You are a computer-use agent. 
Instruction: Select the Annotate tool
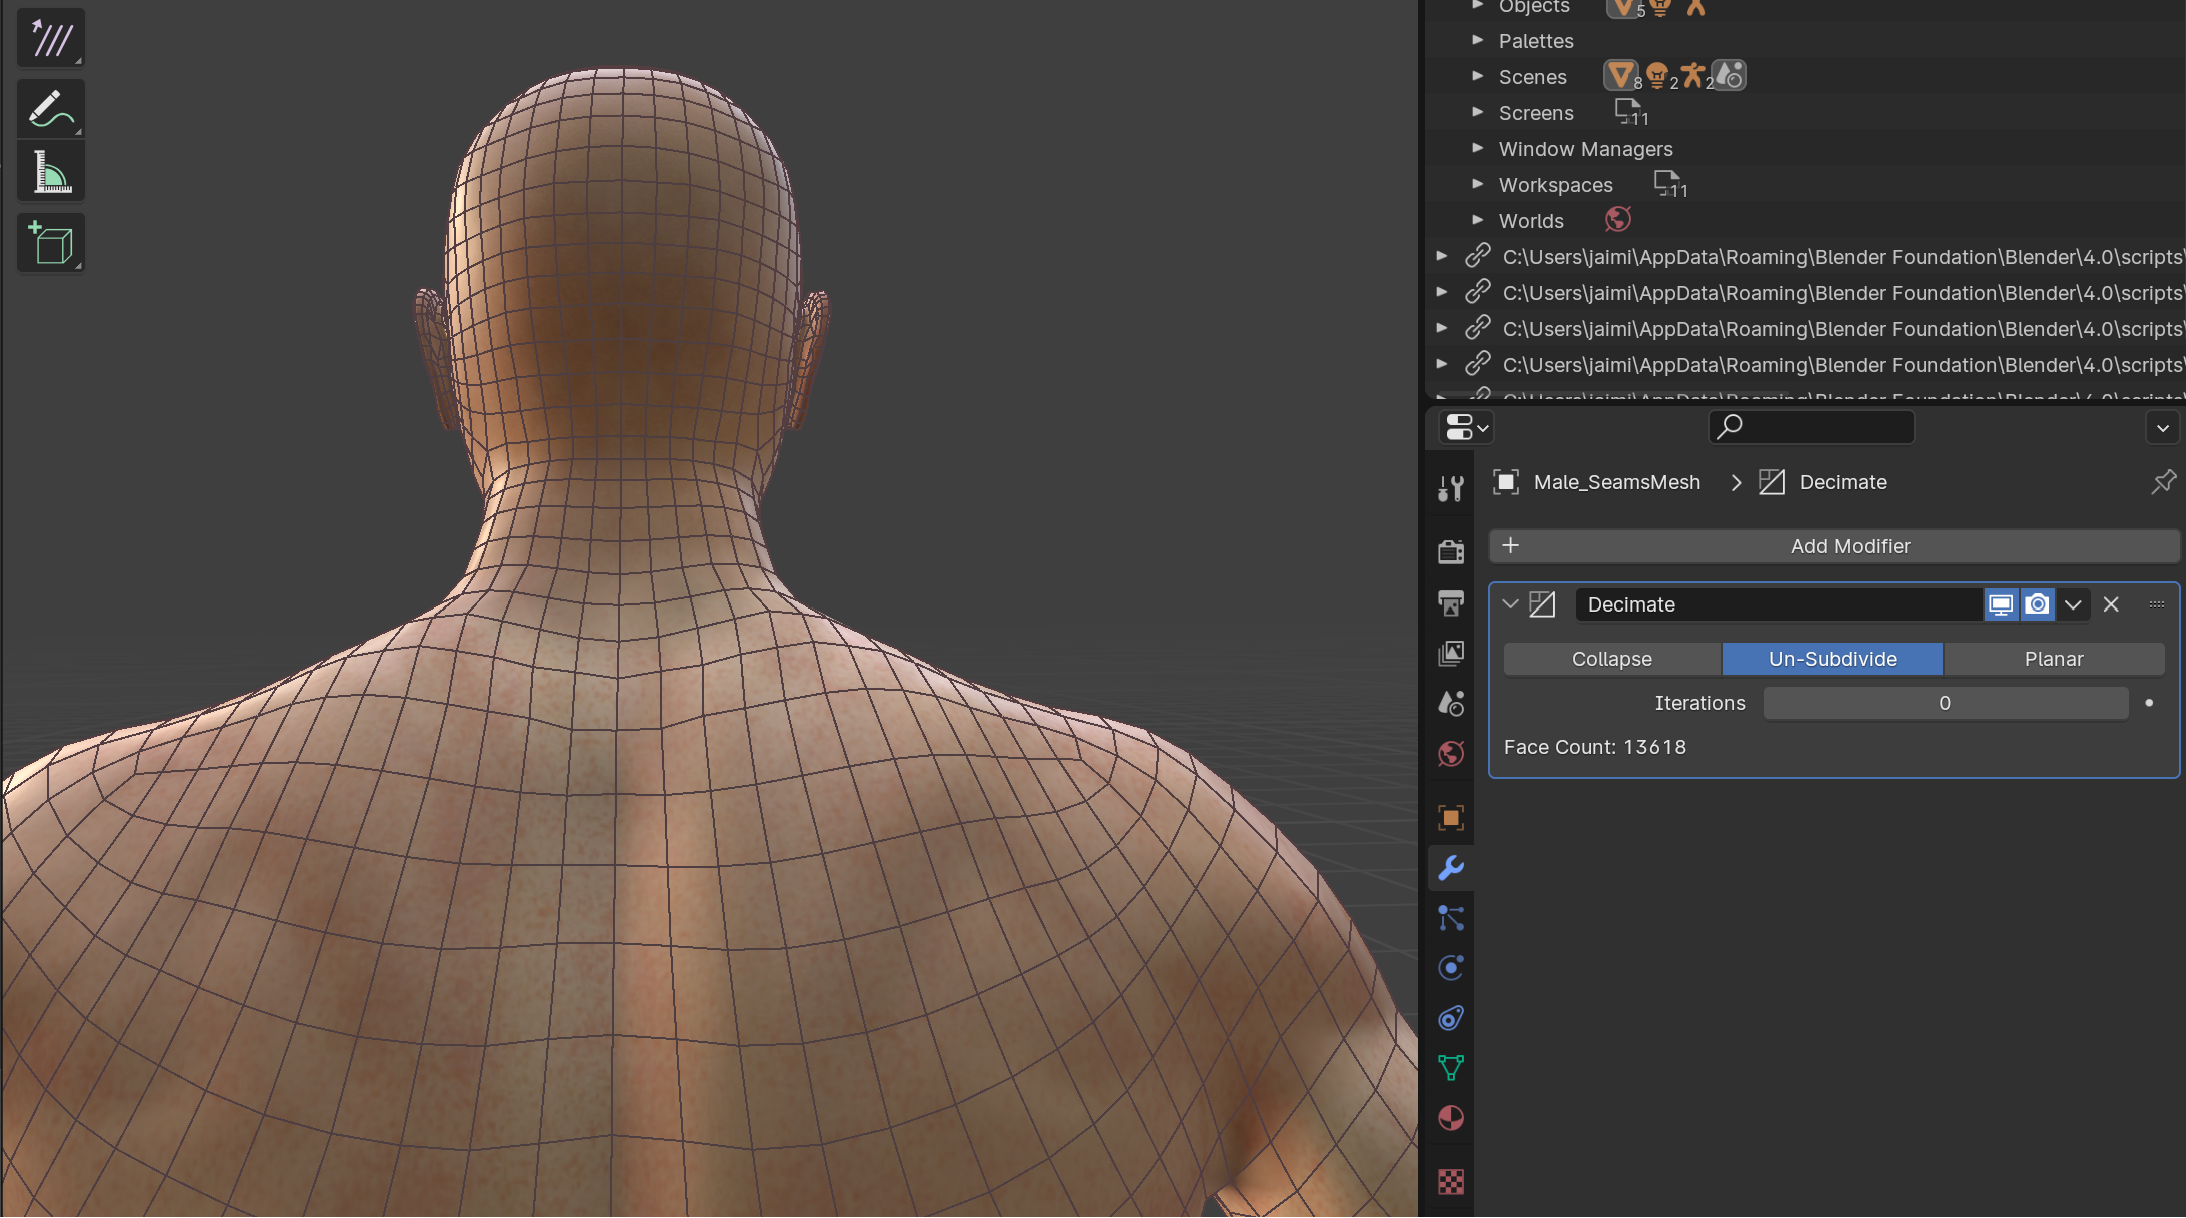click(x=51, y=109)
